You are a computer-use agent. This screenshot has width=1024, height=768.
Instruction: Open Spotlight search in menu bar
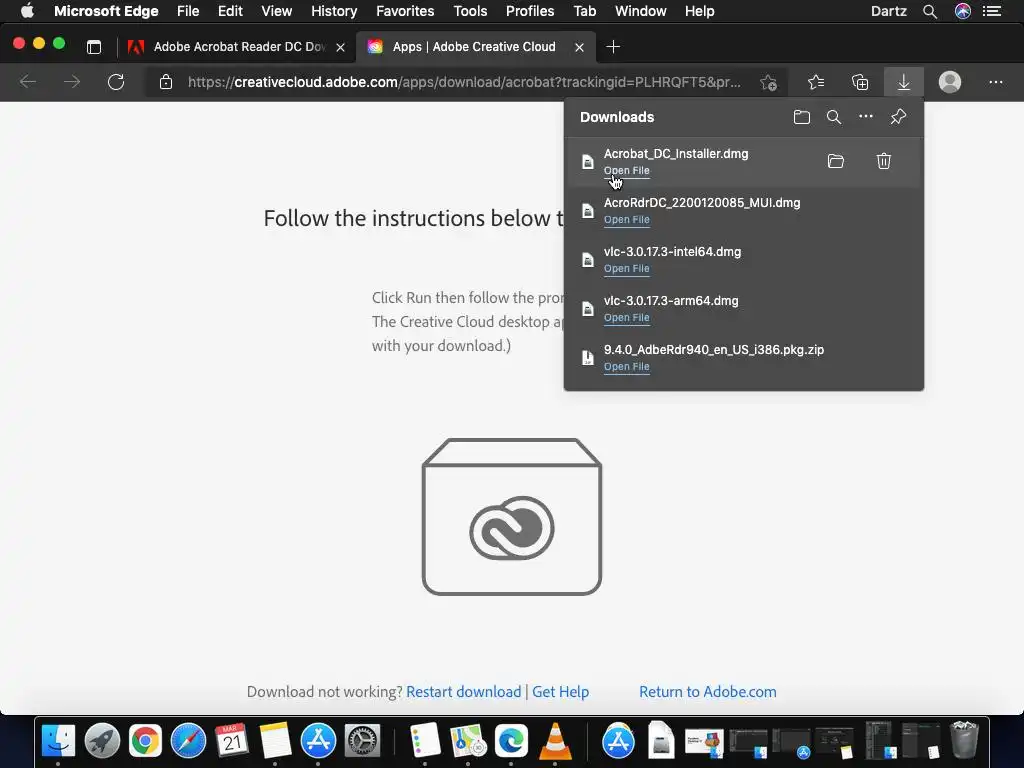pos(930,11)
